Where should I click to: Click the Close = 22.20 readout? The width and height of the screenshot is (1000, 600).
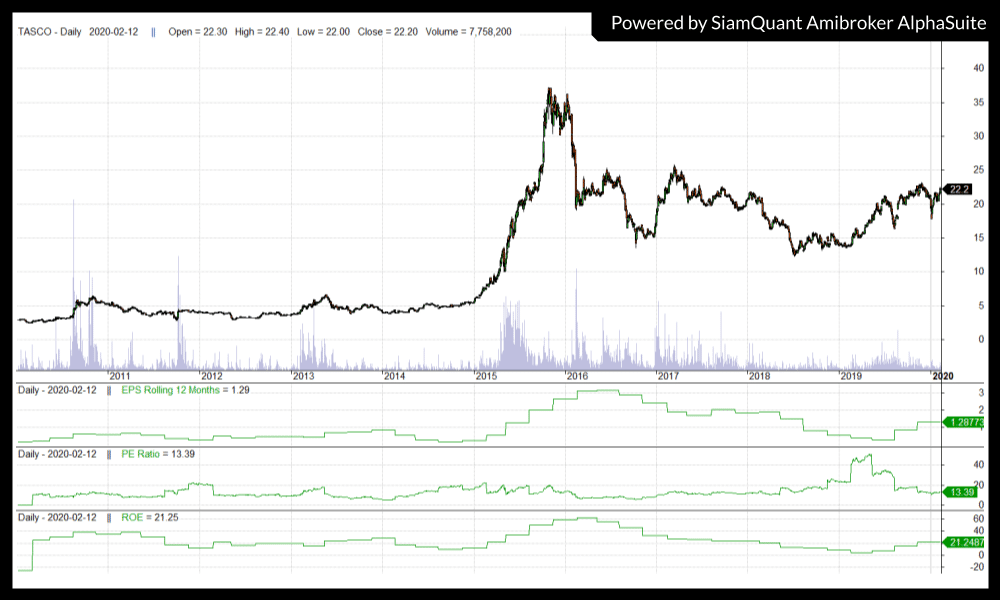coord(386,32)
